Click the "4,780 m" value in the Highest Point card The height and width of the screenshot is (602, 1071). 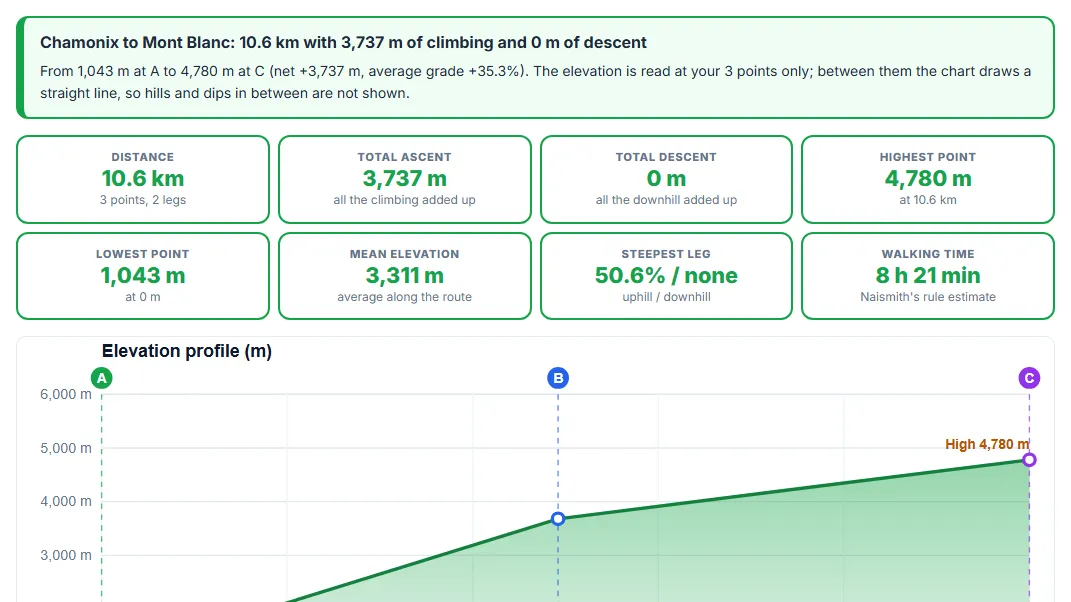928,178
